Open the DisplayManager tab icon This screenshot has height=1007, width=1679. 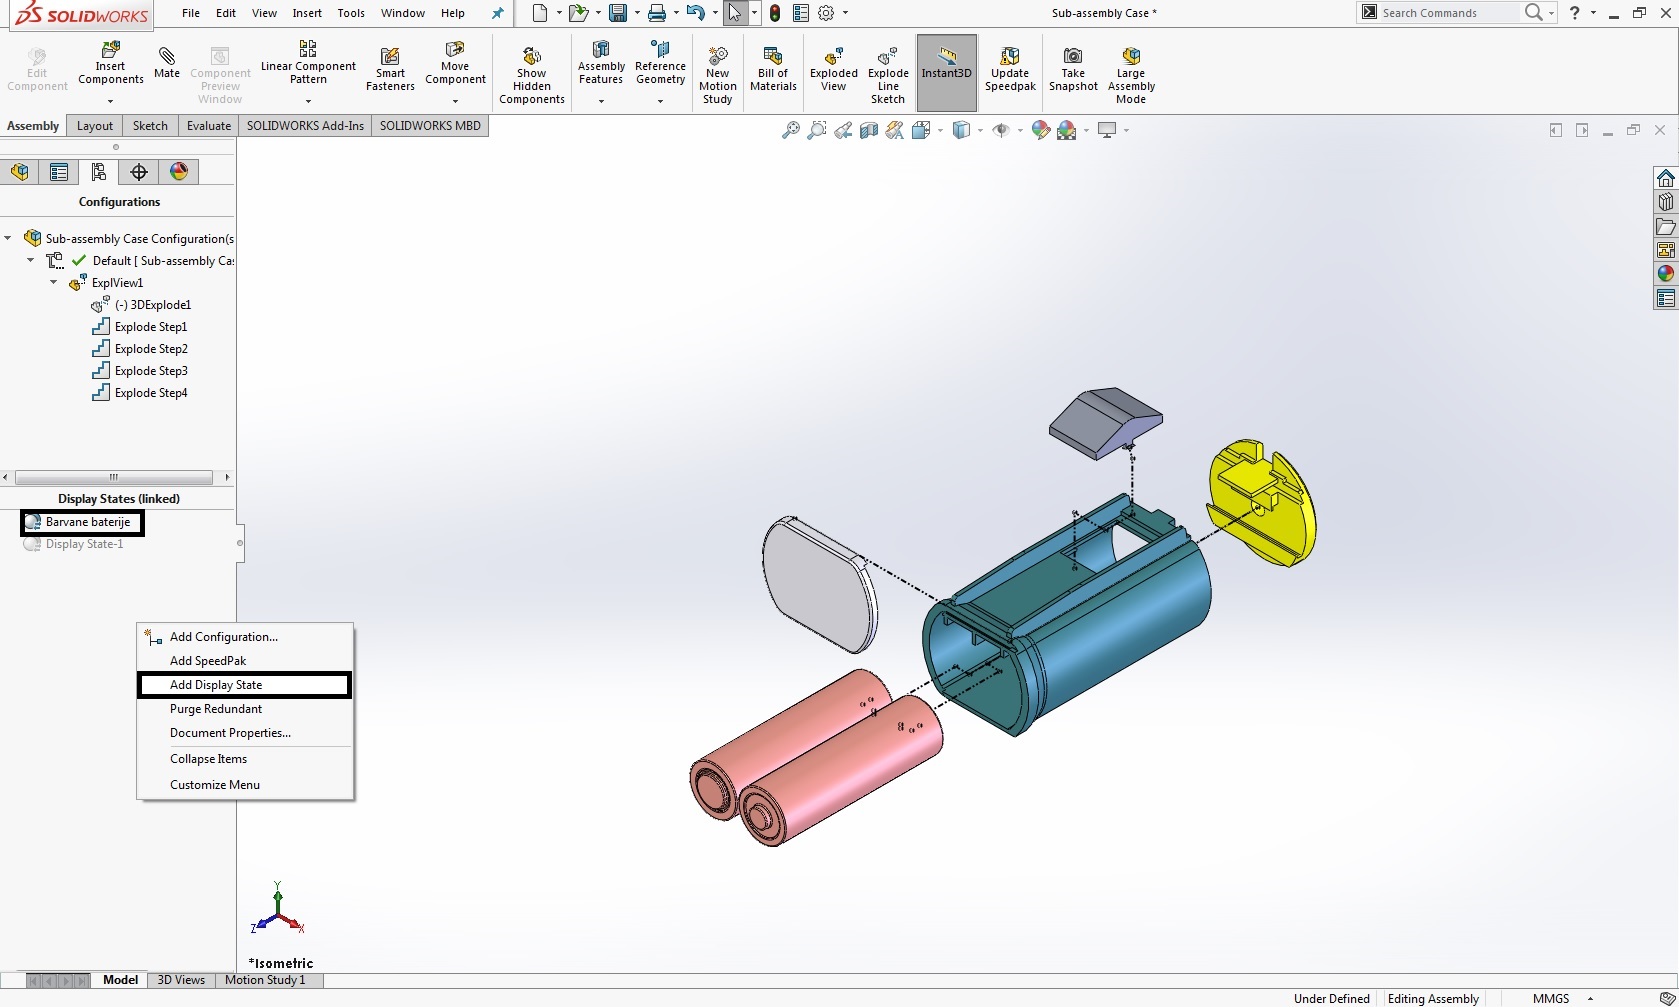pos(179,172)
